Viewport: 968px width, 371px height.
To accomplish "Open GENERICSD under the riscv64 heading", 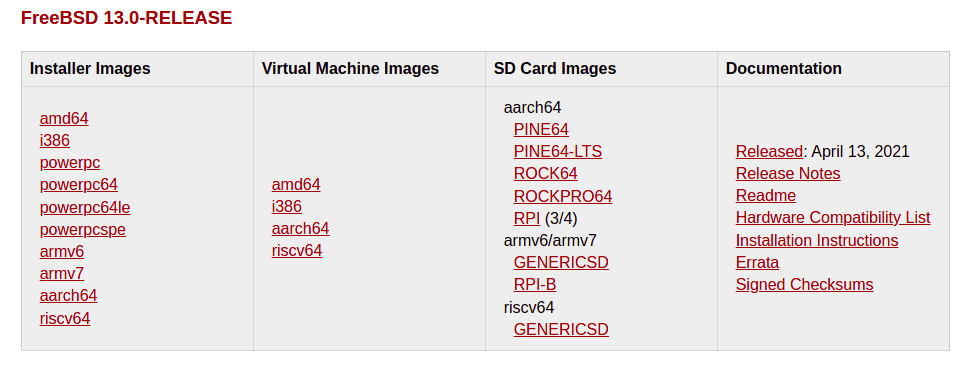I will coord(561,329).
